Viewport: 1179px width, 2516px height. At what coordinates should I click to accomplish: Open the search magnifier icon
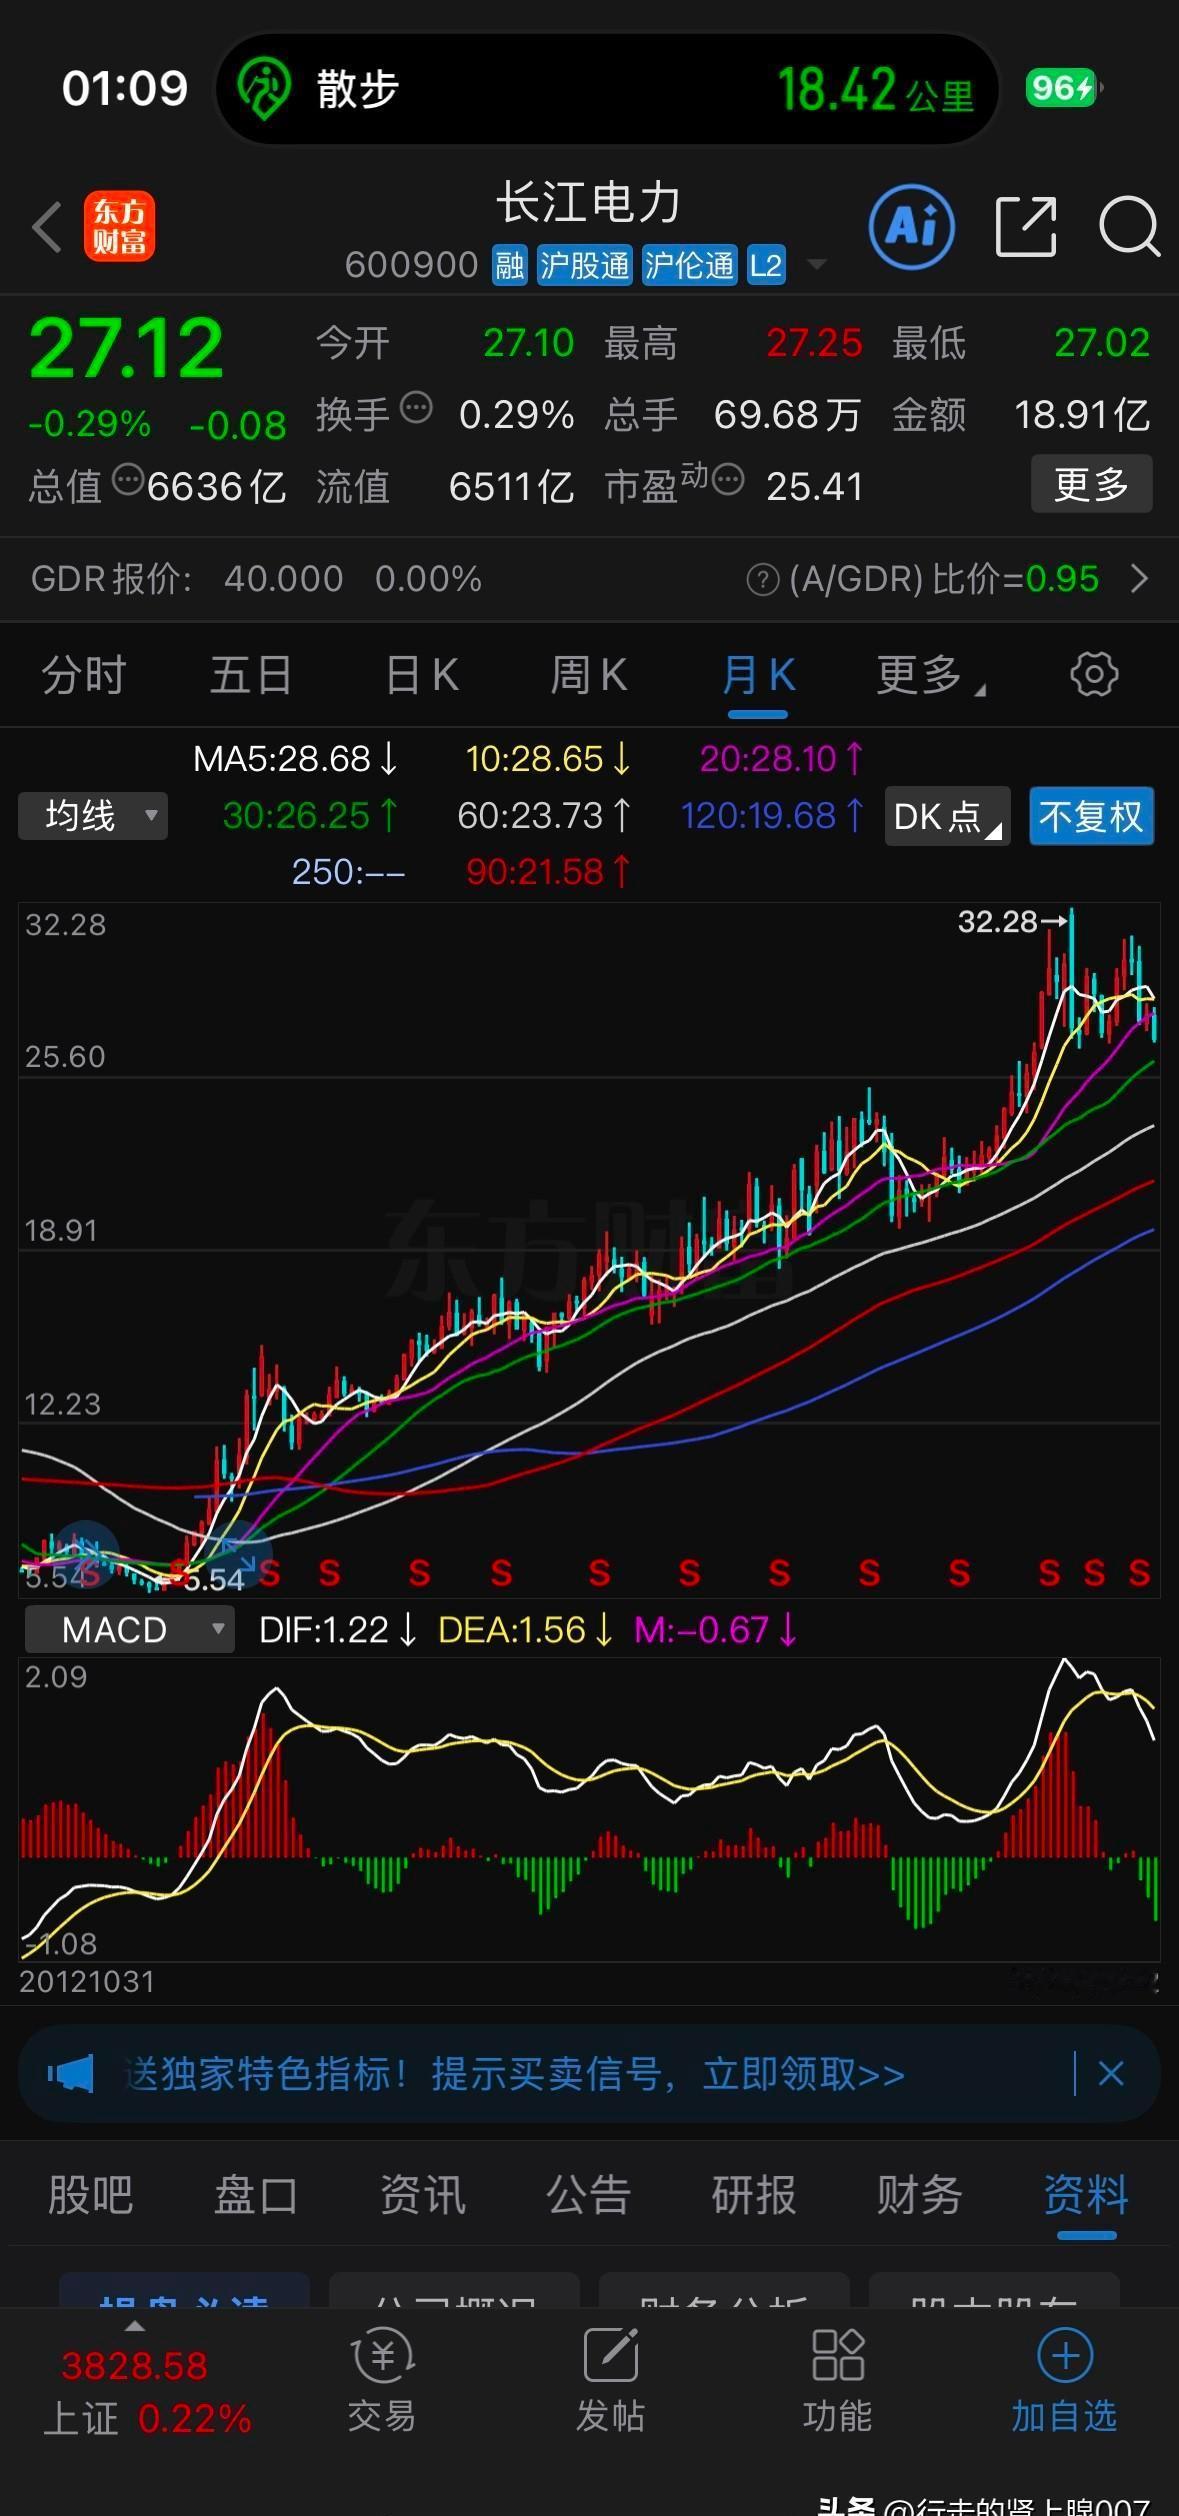(1129, 227)
